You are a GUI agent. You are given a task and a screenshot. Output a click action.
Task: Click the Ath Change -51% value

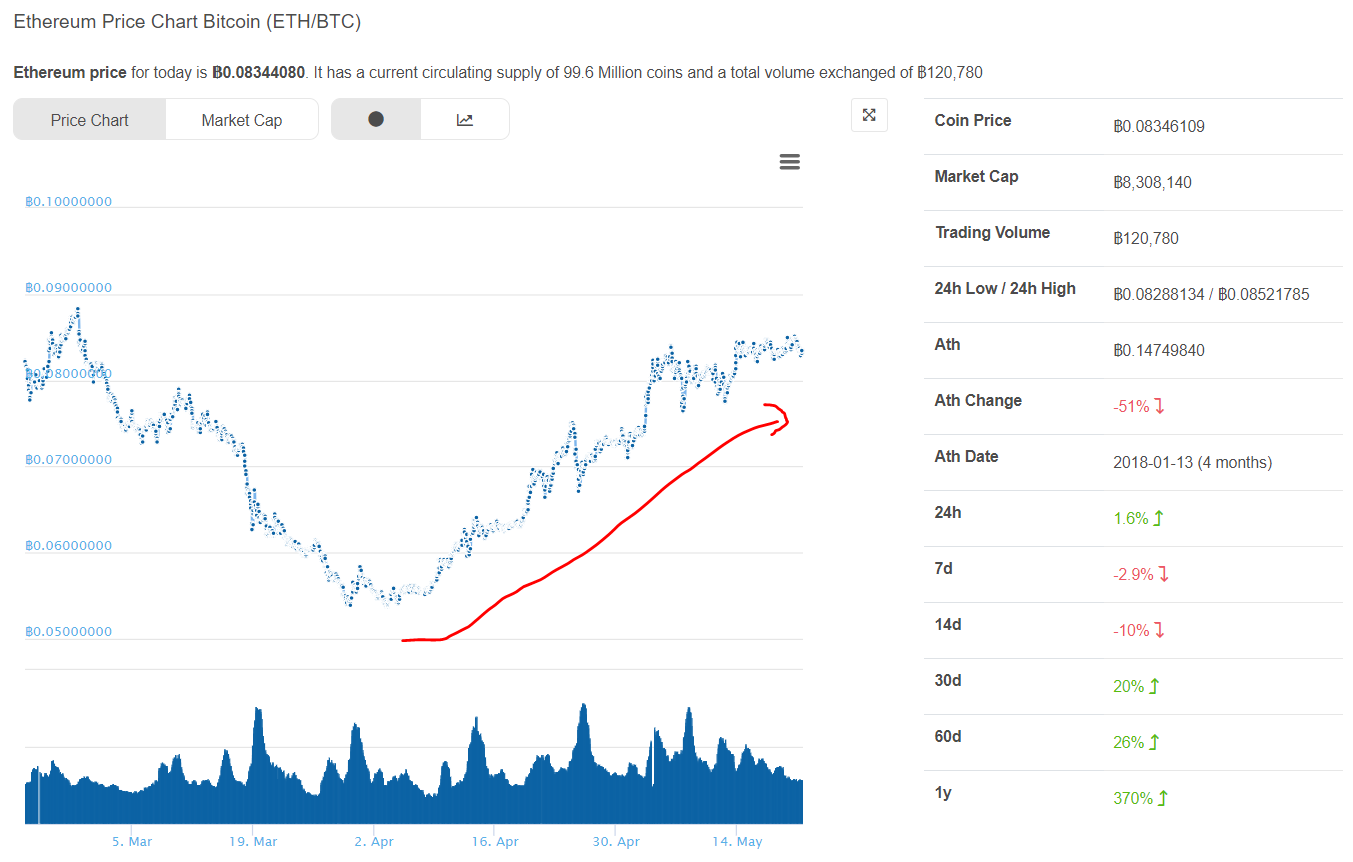click(1139, 407)
